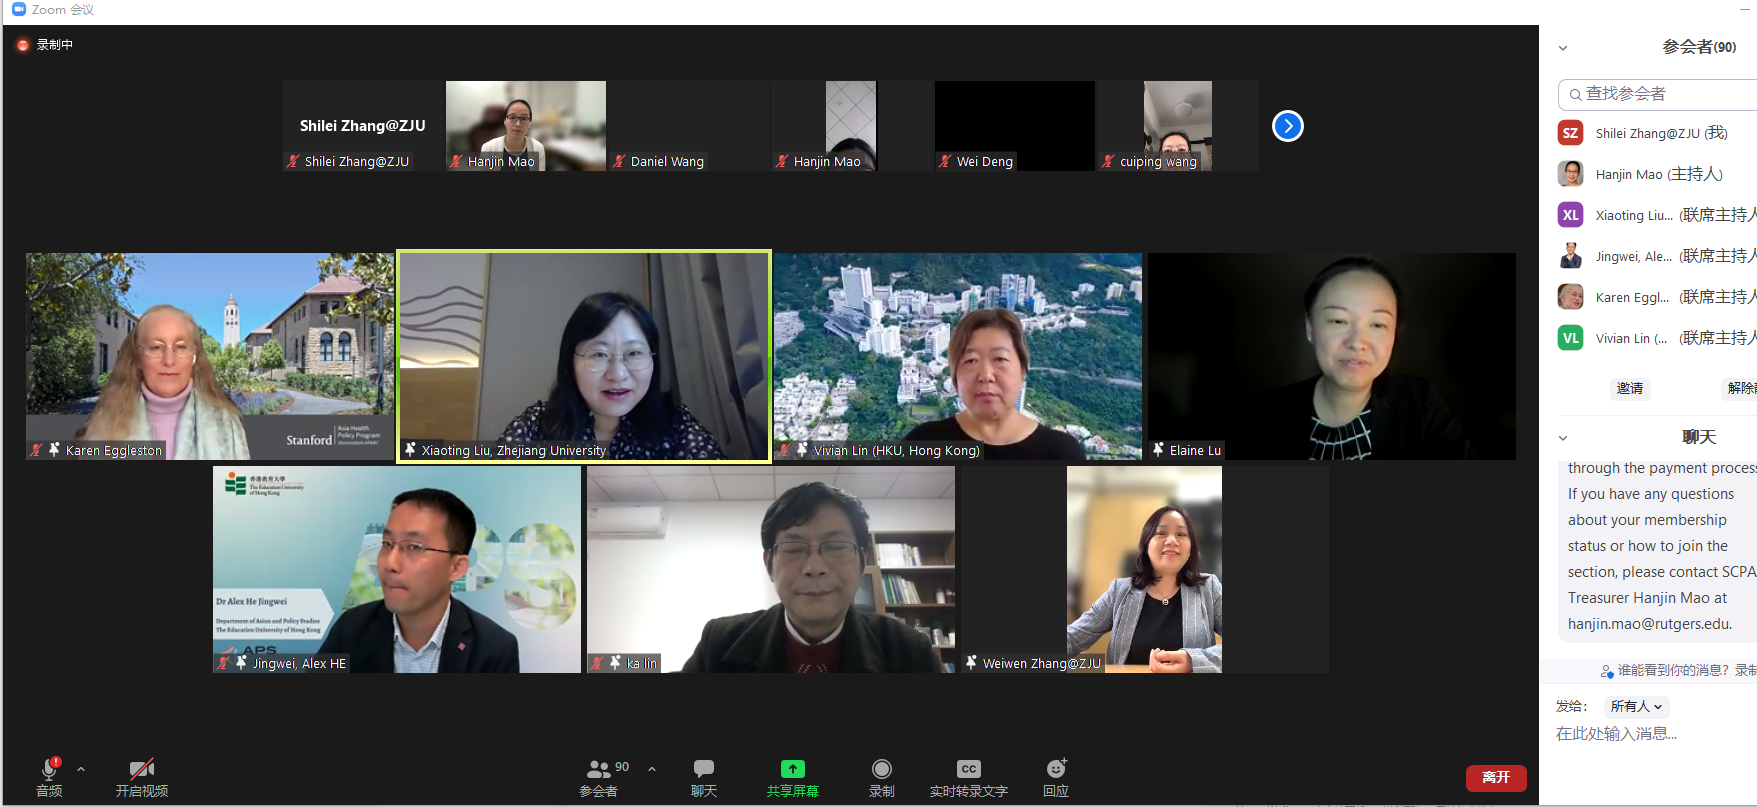Click the Vivian Lin (HKU, Hong Kong) name label
This screenshot has height=807, width=1757.
[x=897, y=450]
